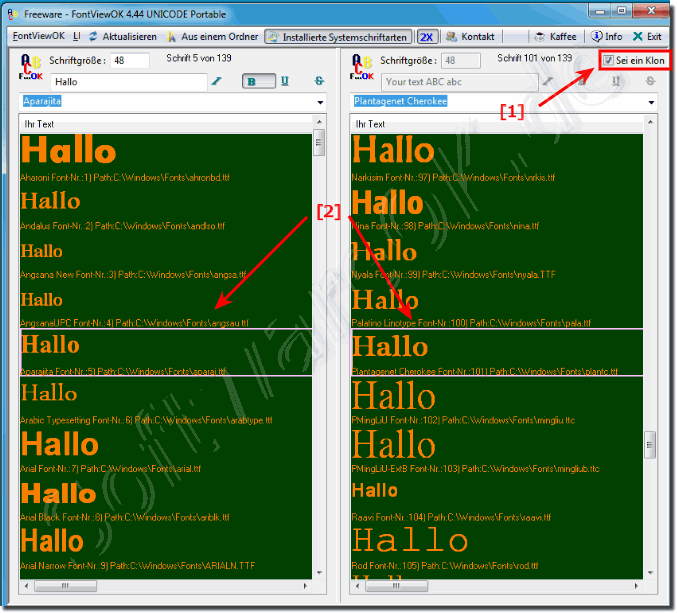Toggle underline in left pane
677x613 pixels.
(285, 81)
